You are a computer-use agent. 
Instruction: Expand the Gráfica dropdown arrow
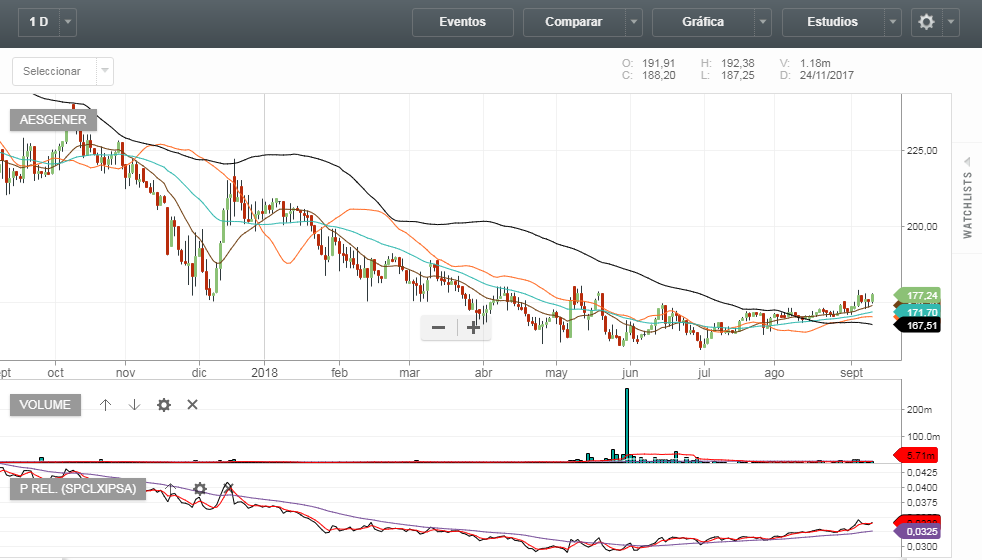click(x=763, y=22)
